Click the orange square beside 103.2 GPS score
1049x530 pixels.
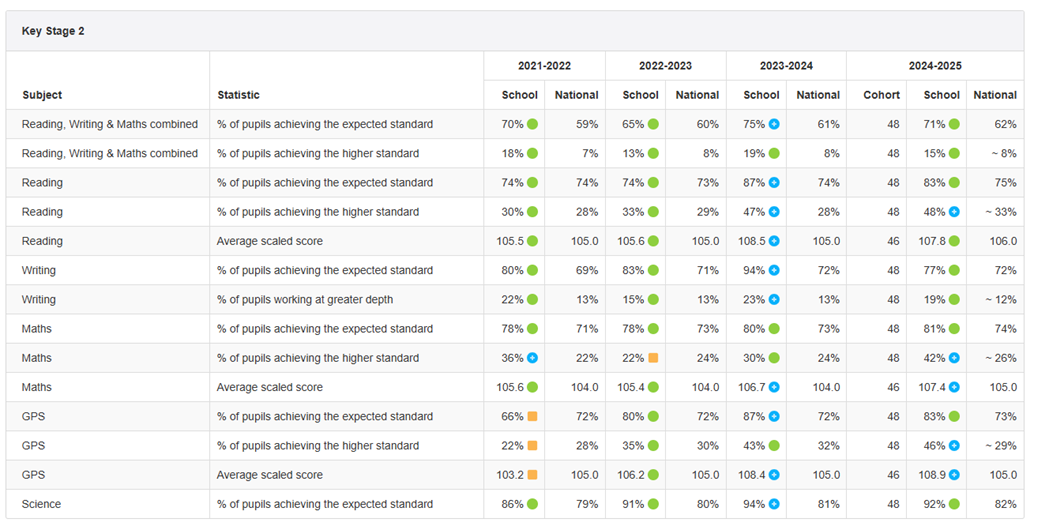pyautogui.click(x=533, y=475)
